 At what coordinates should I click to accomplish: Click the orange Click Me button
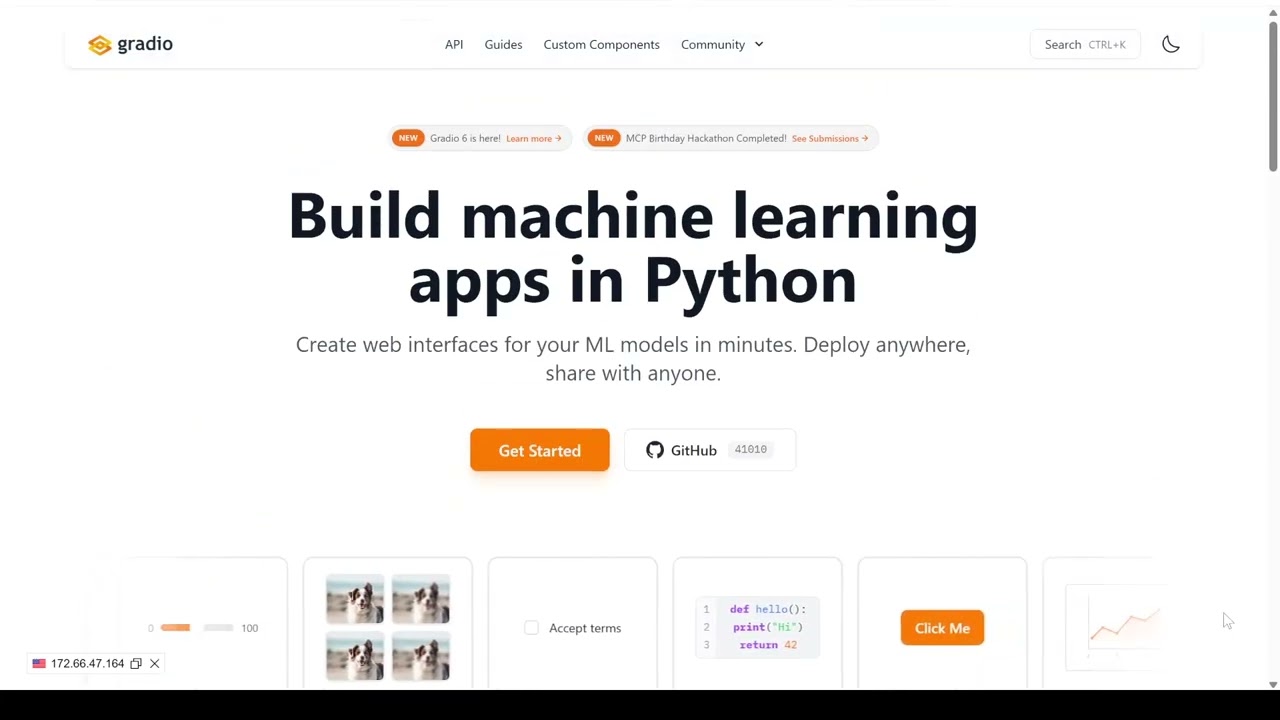pyautogui.click(x=942, y=628)
